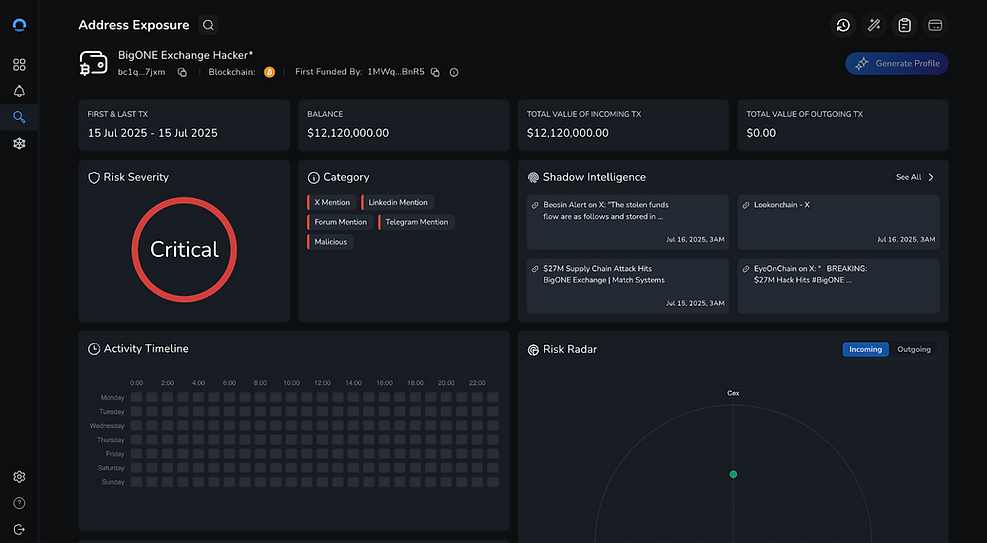The width and height of the screenshot is (987, 543).
Task: Click link icon on Lookonchain card
Action: [x=746, y=205]
